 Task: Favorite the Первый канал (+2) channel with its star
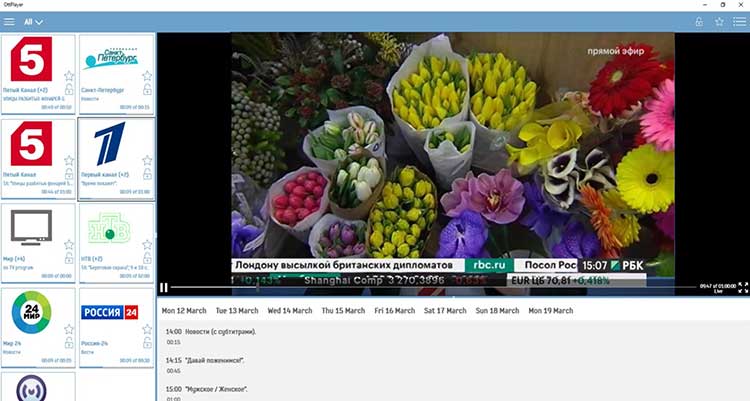click(x=147, y=160)
